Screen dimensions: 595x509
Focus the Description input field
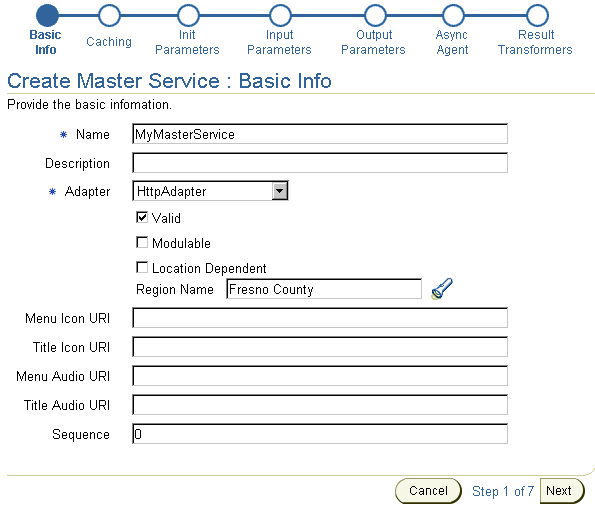[320, 163]
